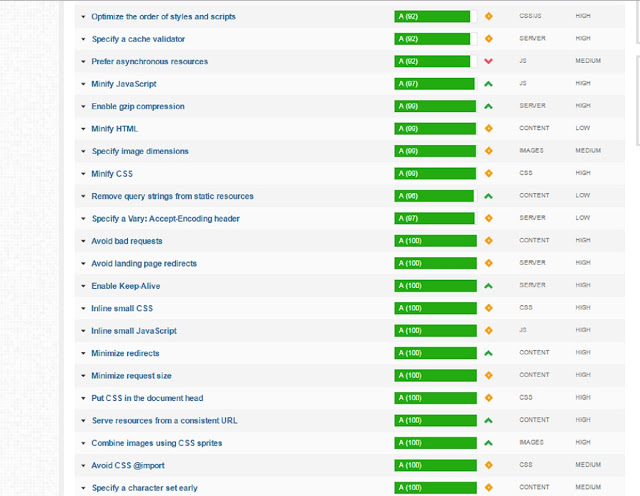Open the Prefer asynchronous resources link

point(149,62)
